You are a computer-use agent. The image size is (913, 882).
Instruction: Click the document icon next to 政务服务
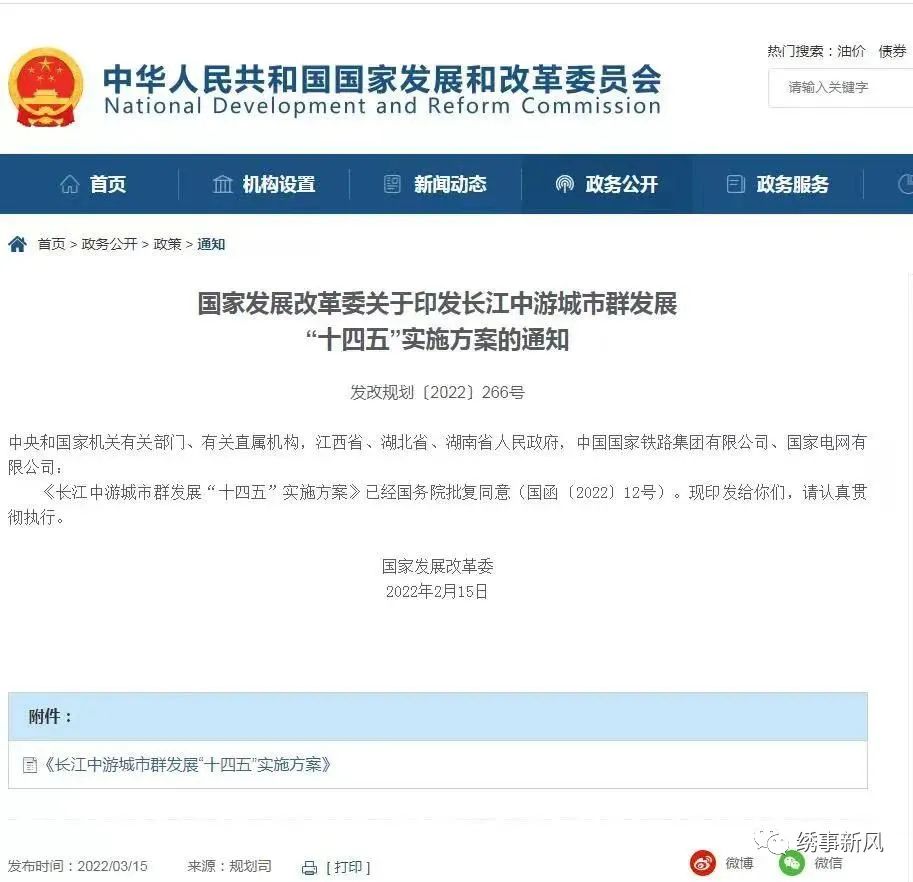[x=735, y=184]
